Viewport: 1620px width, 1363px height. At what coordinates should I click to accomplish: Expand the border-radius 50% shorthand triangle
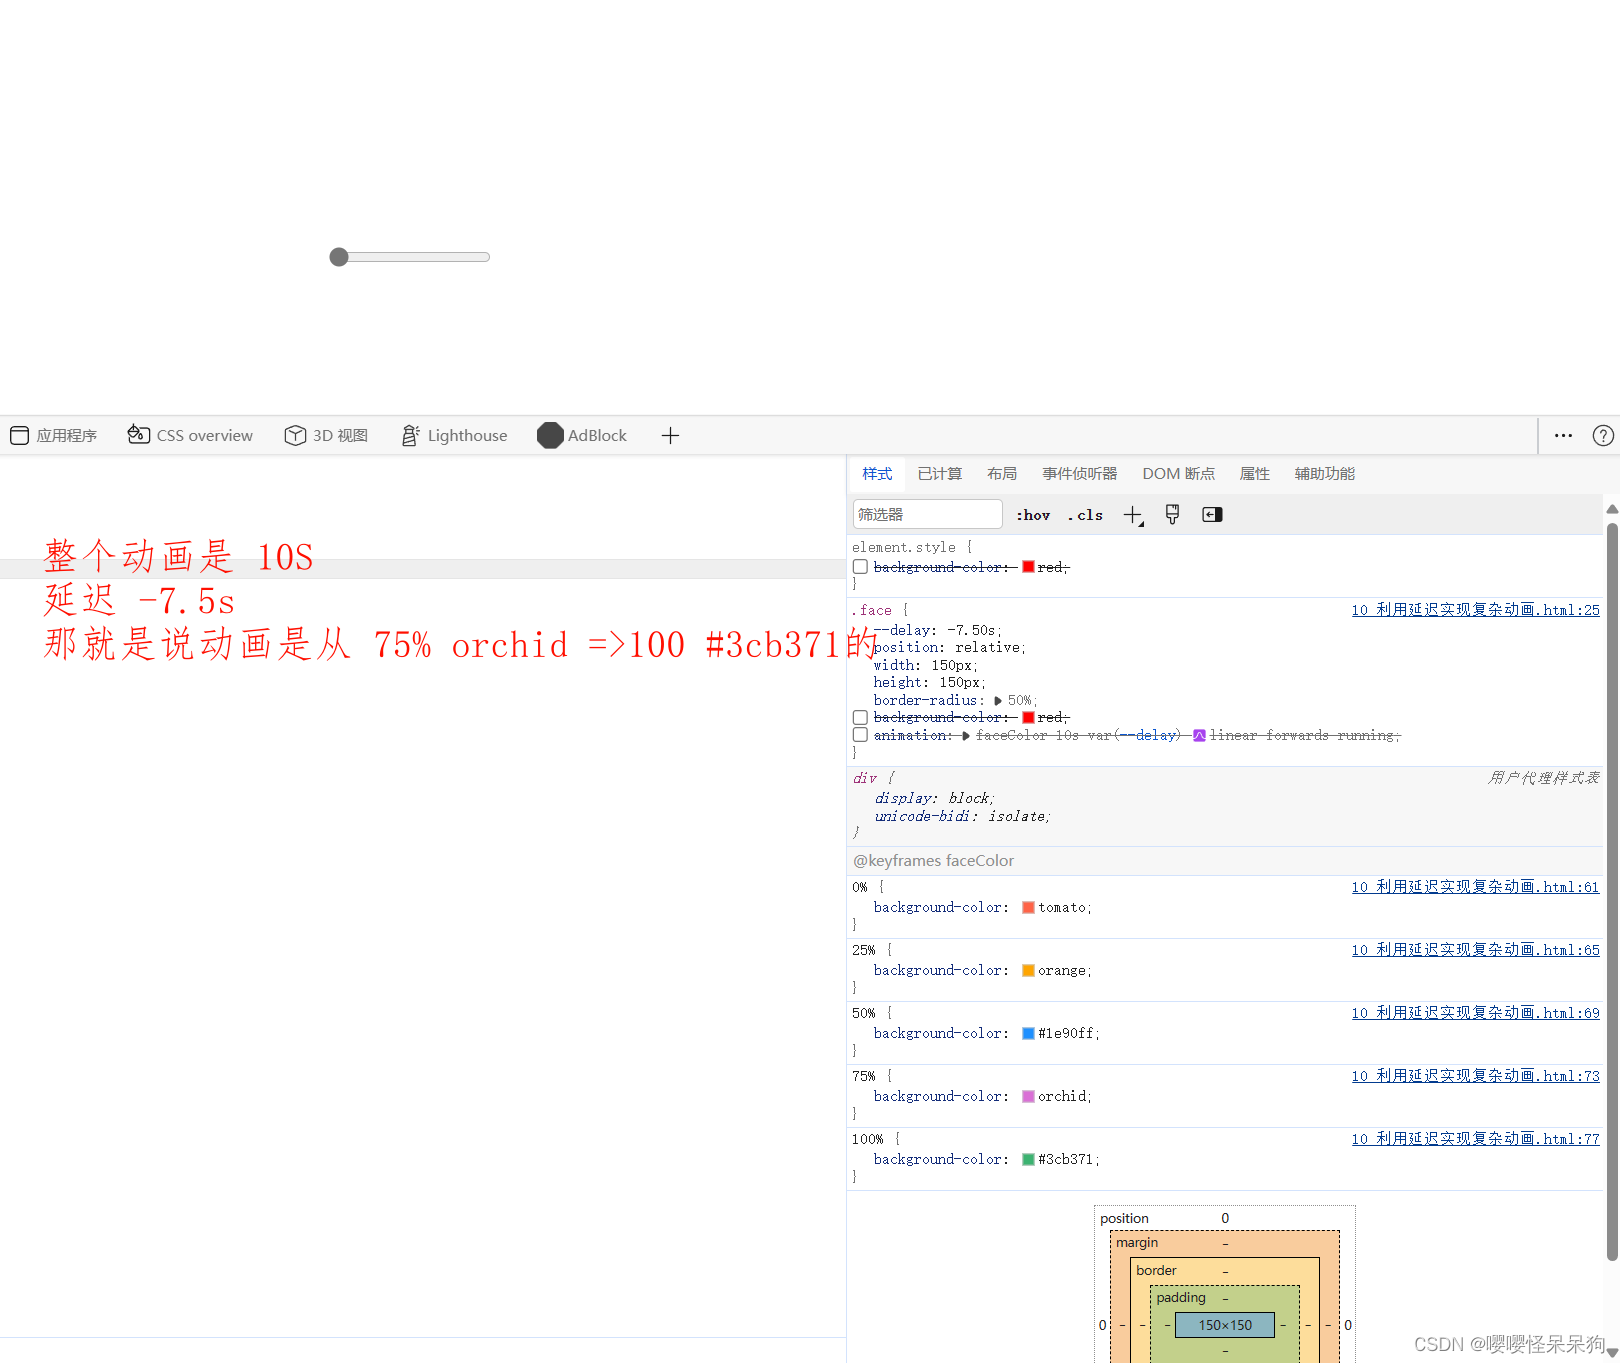tap(998, 701)
